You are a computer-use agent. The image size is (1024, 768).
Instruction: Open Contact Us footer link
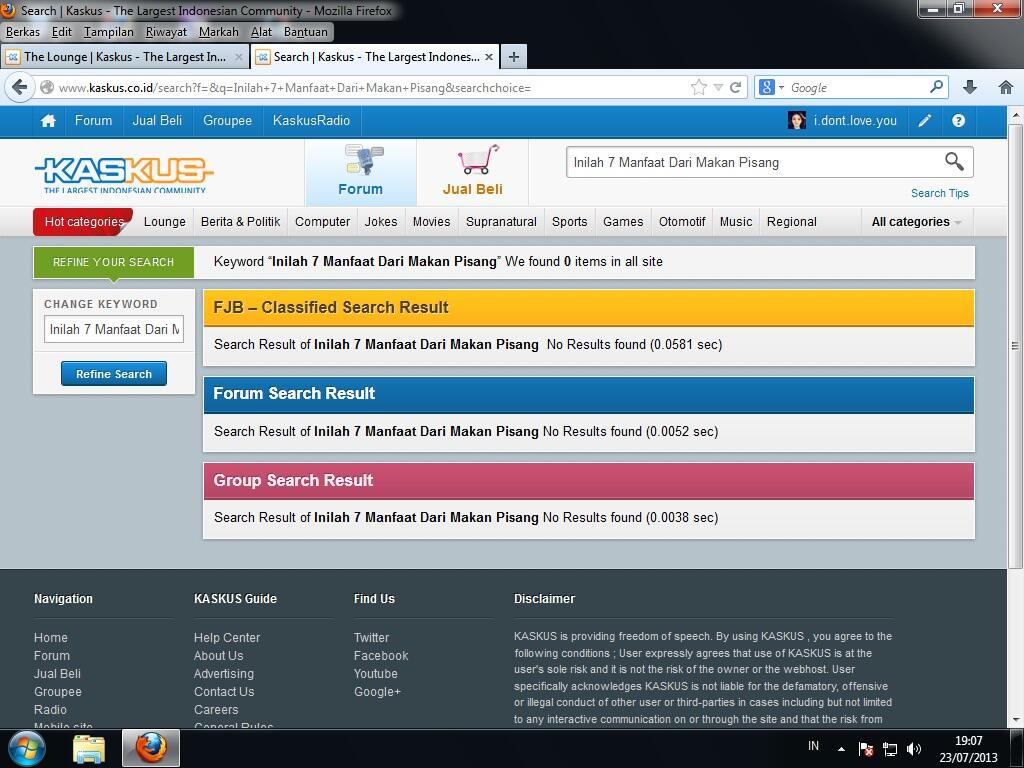pos(224,692)
